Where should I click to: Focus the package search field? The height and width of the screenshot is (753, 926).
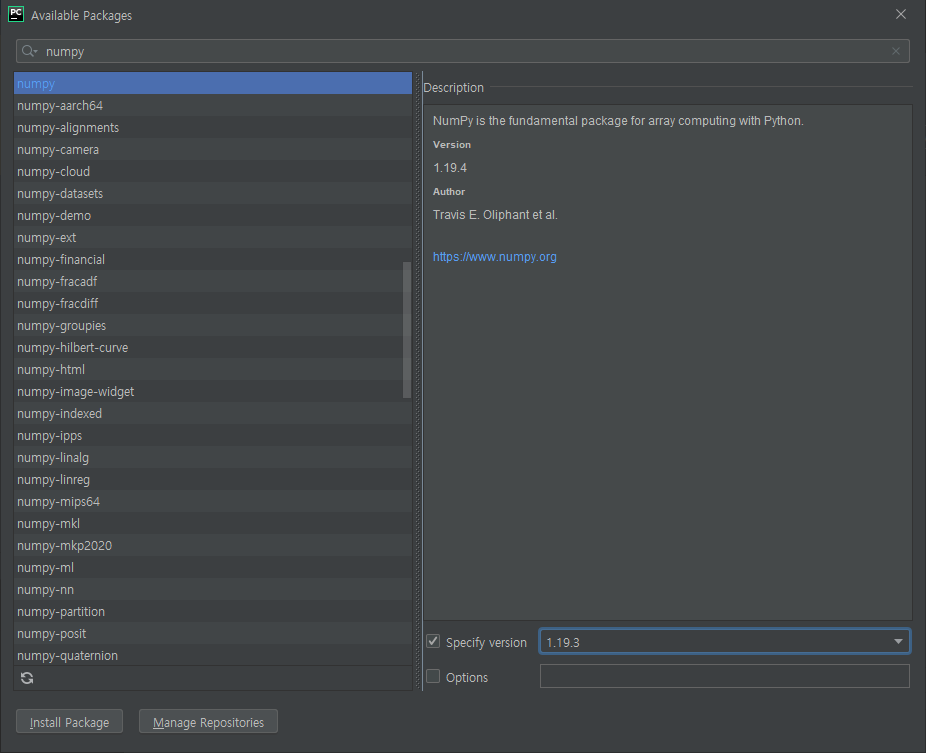[462, 51]
